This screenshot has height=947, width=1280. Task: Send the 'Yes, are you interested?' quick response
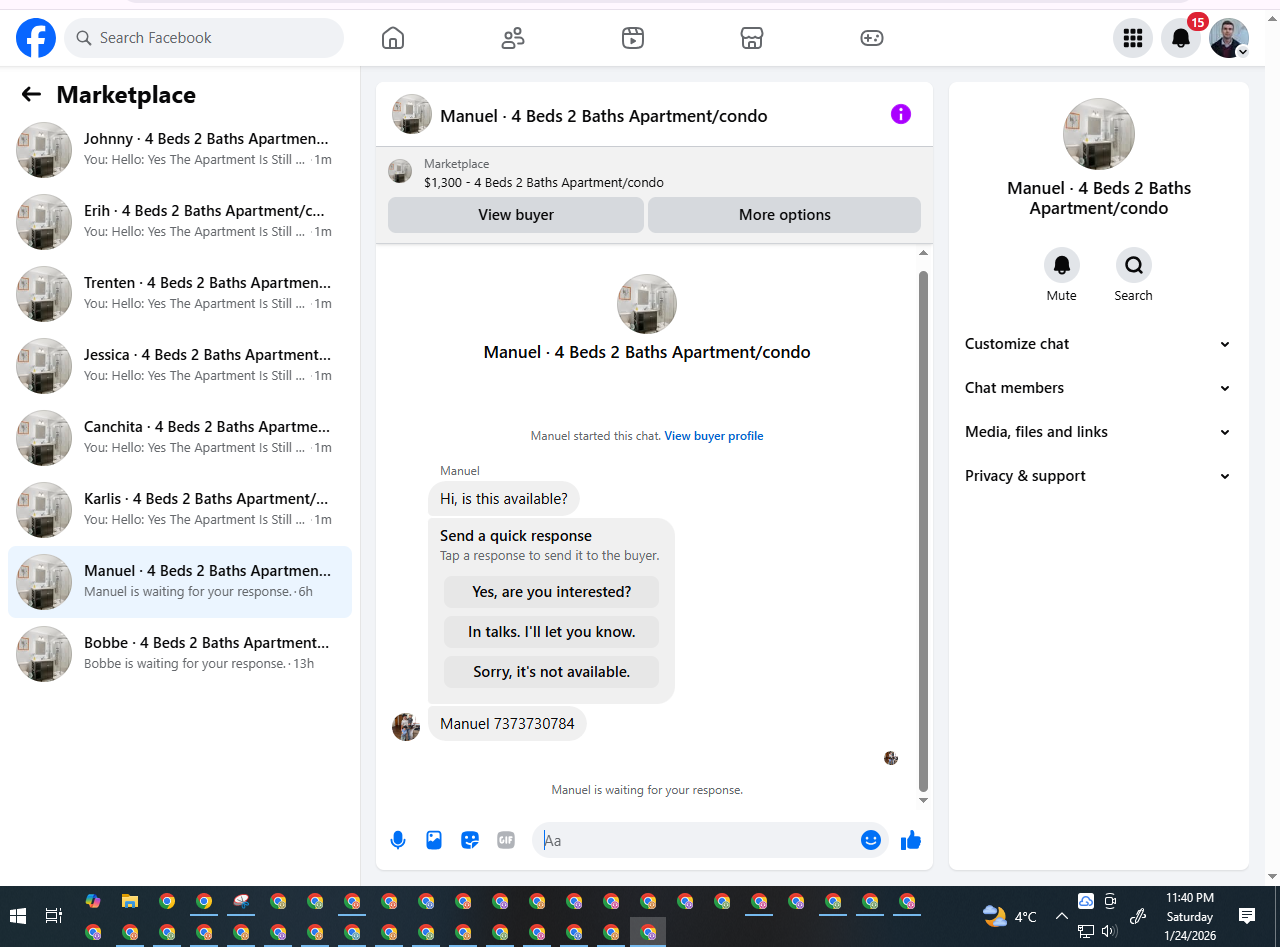552,592
